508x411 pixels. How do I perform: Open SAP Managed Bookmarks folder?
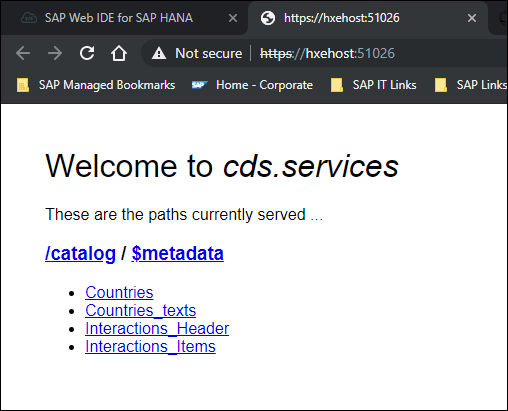pyautogui.click(x=96, y=85)
